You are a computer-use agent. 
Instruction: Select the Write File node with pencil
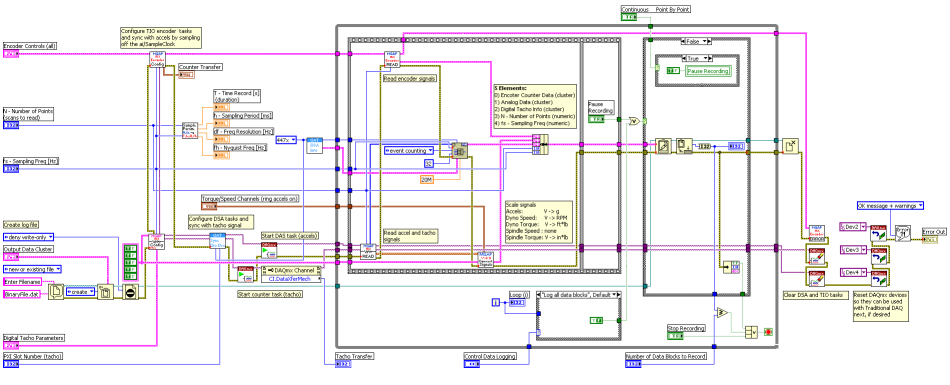point(662,146)
